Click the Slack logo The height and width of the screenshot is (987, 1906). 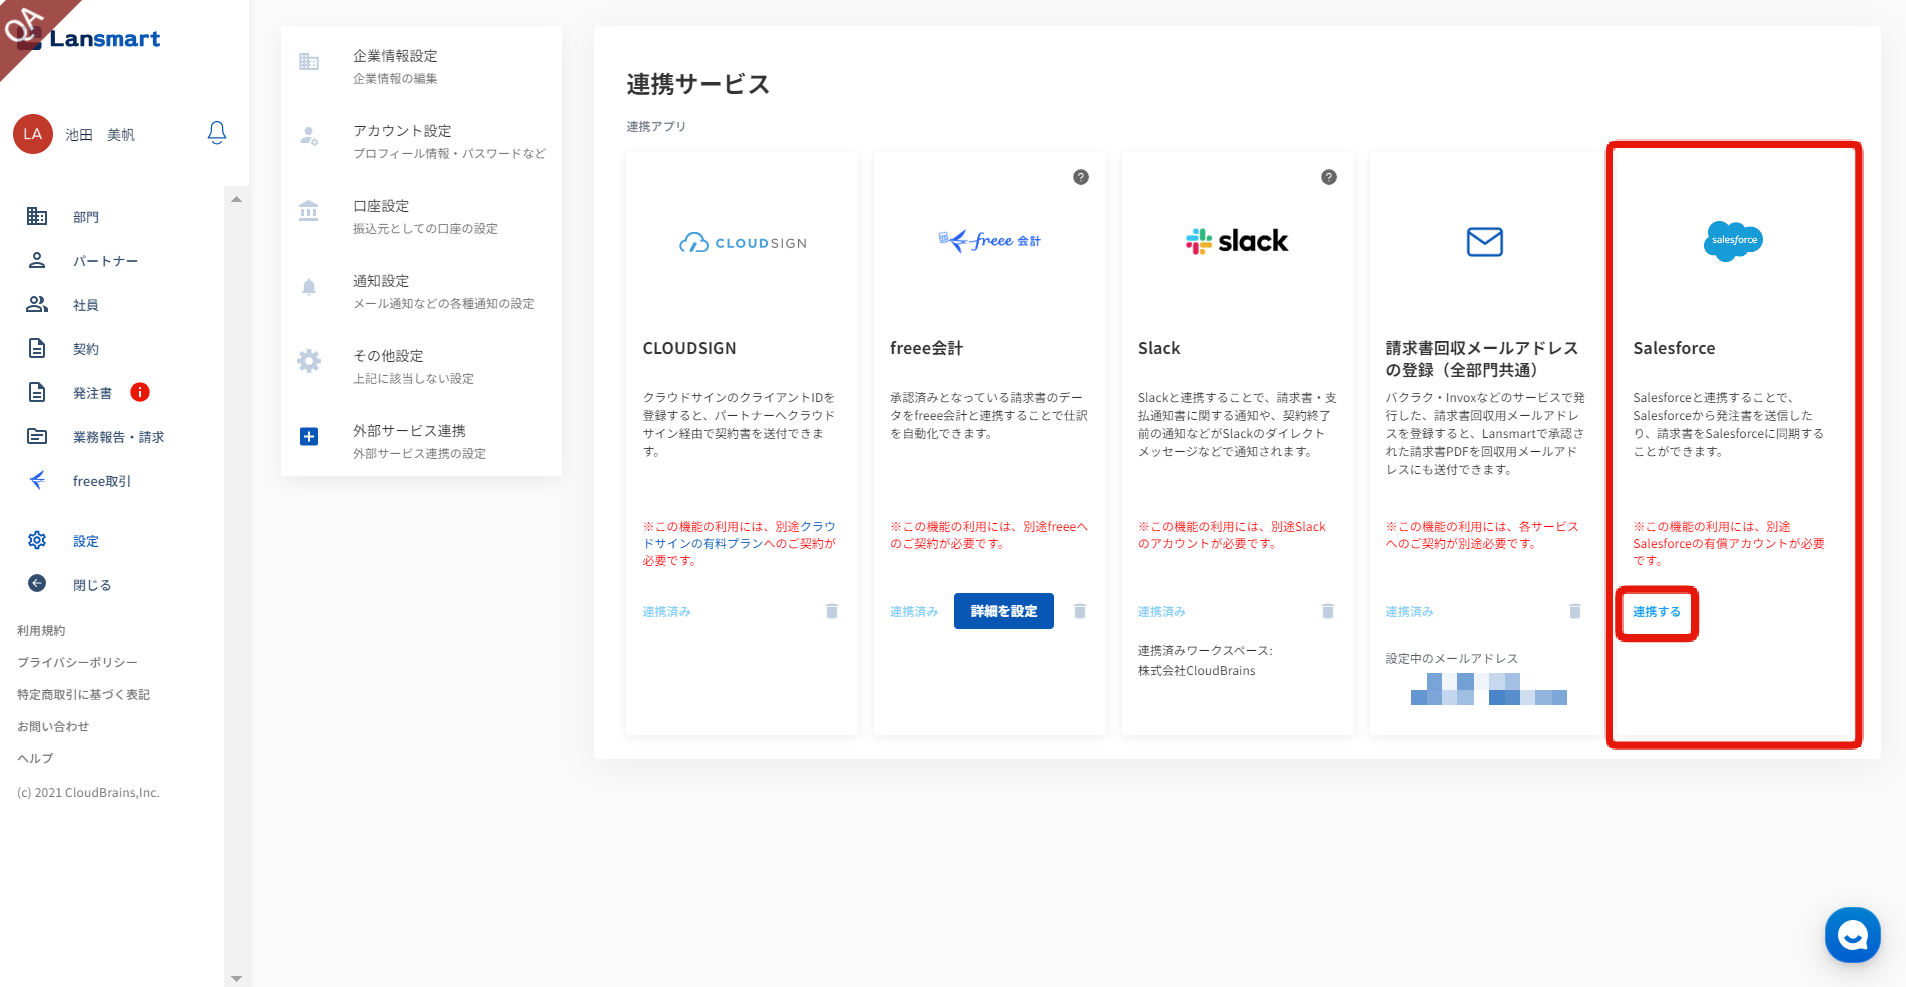click(x=1237, y=241)
